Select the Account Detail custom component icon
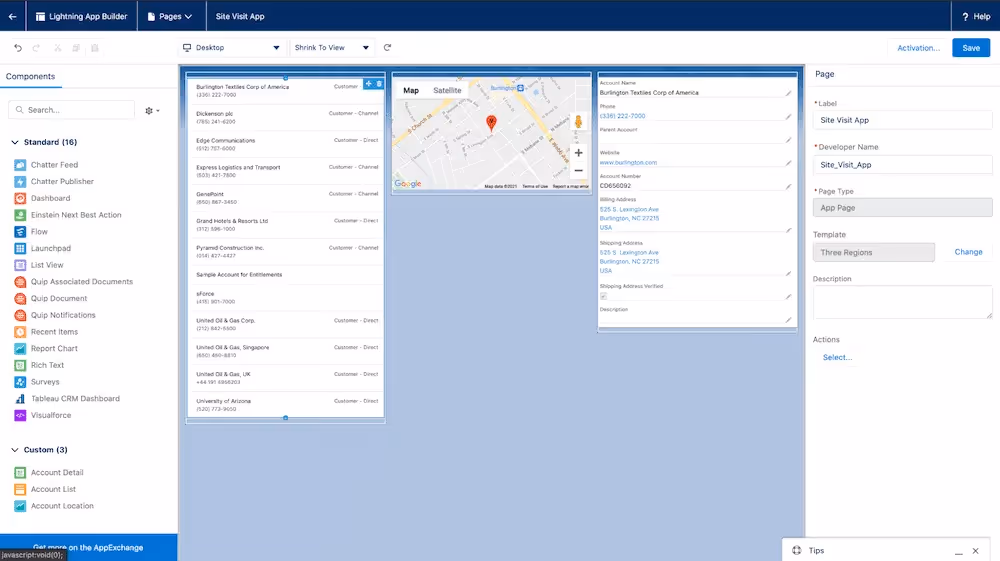 20,472
